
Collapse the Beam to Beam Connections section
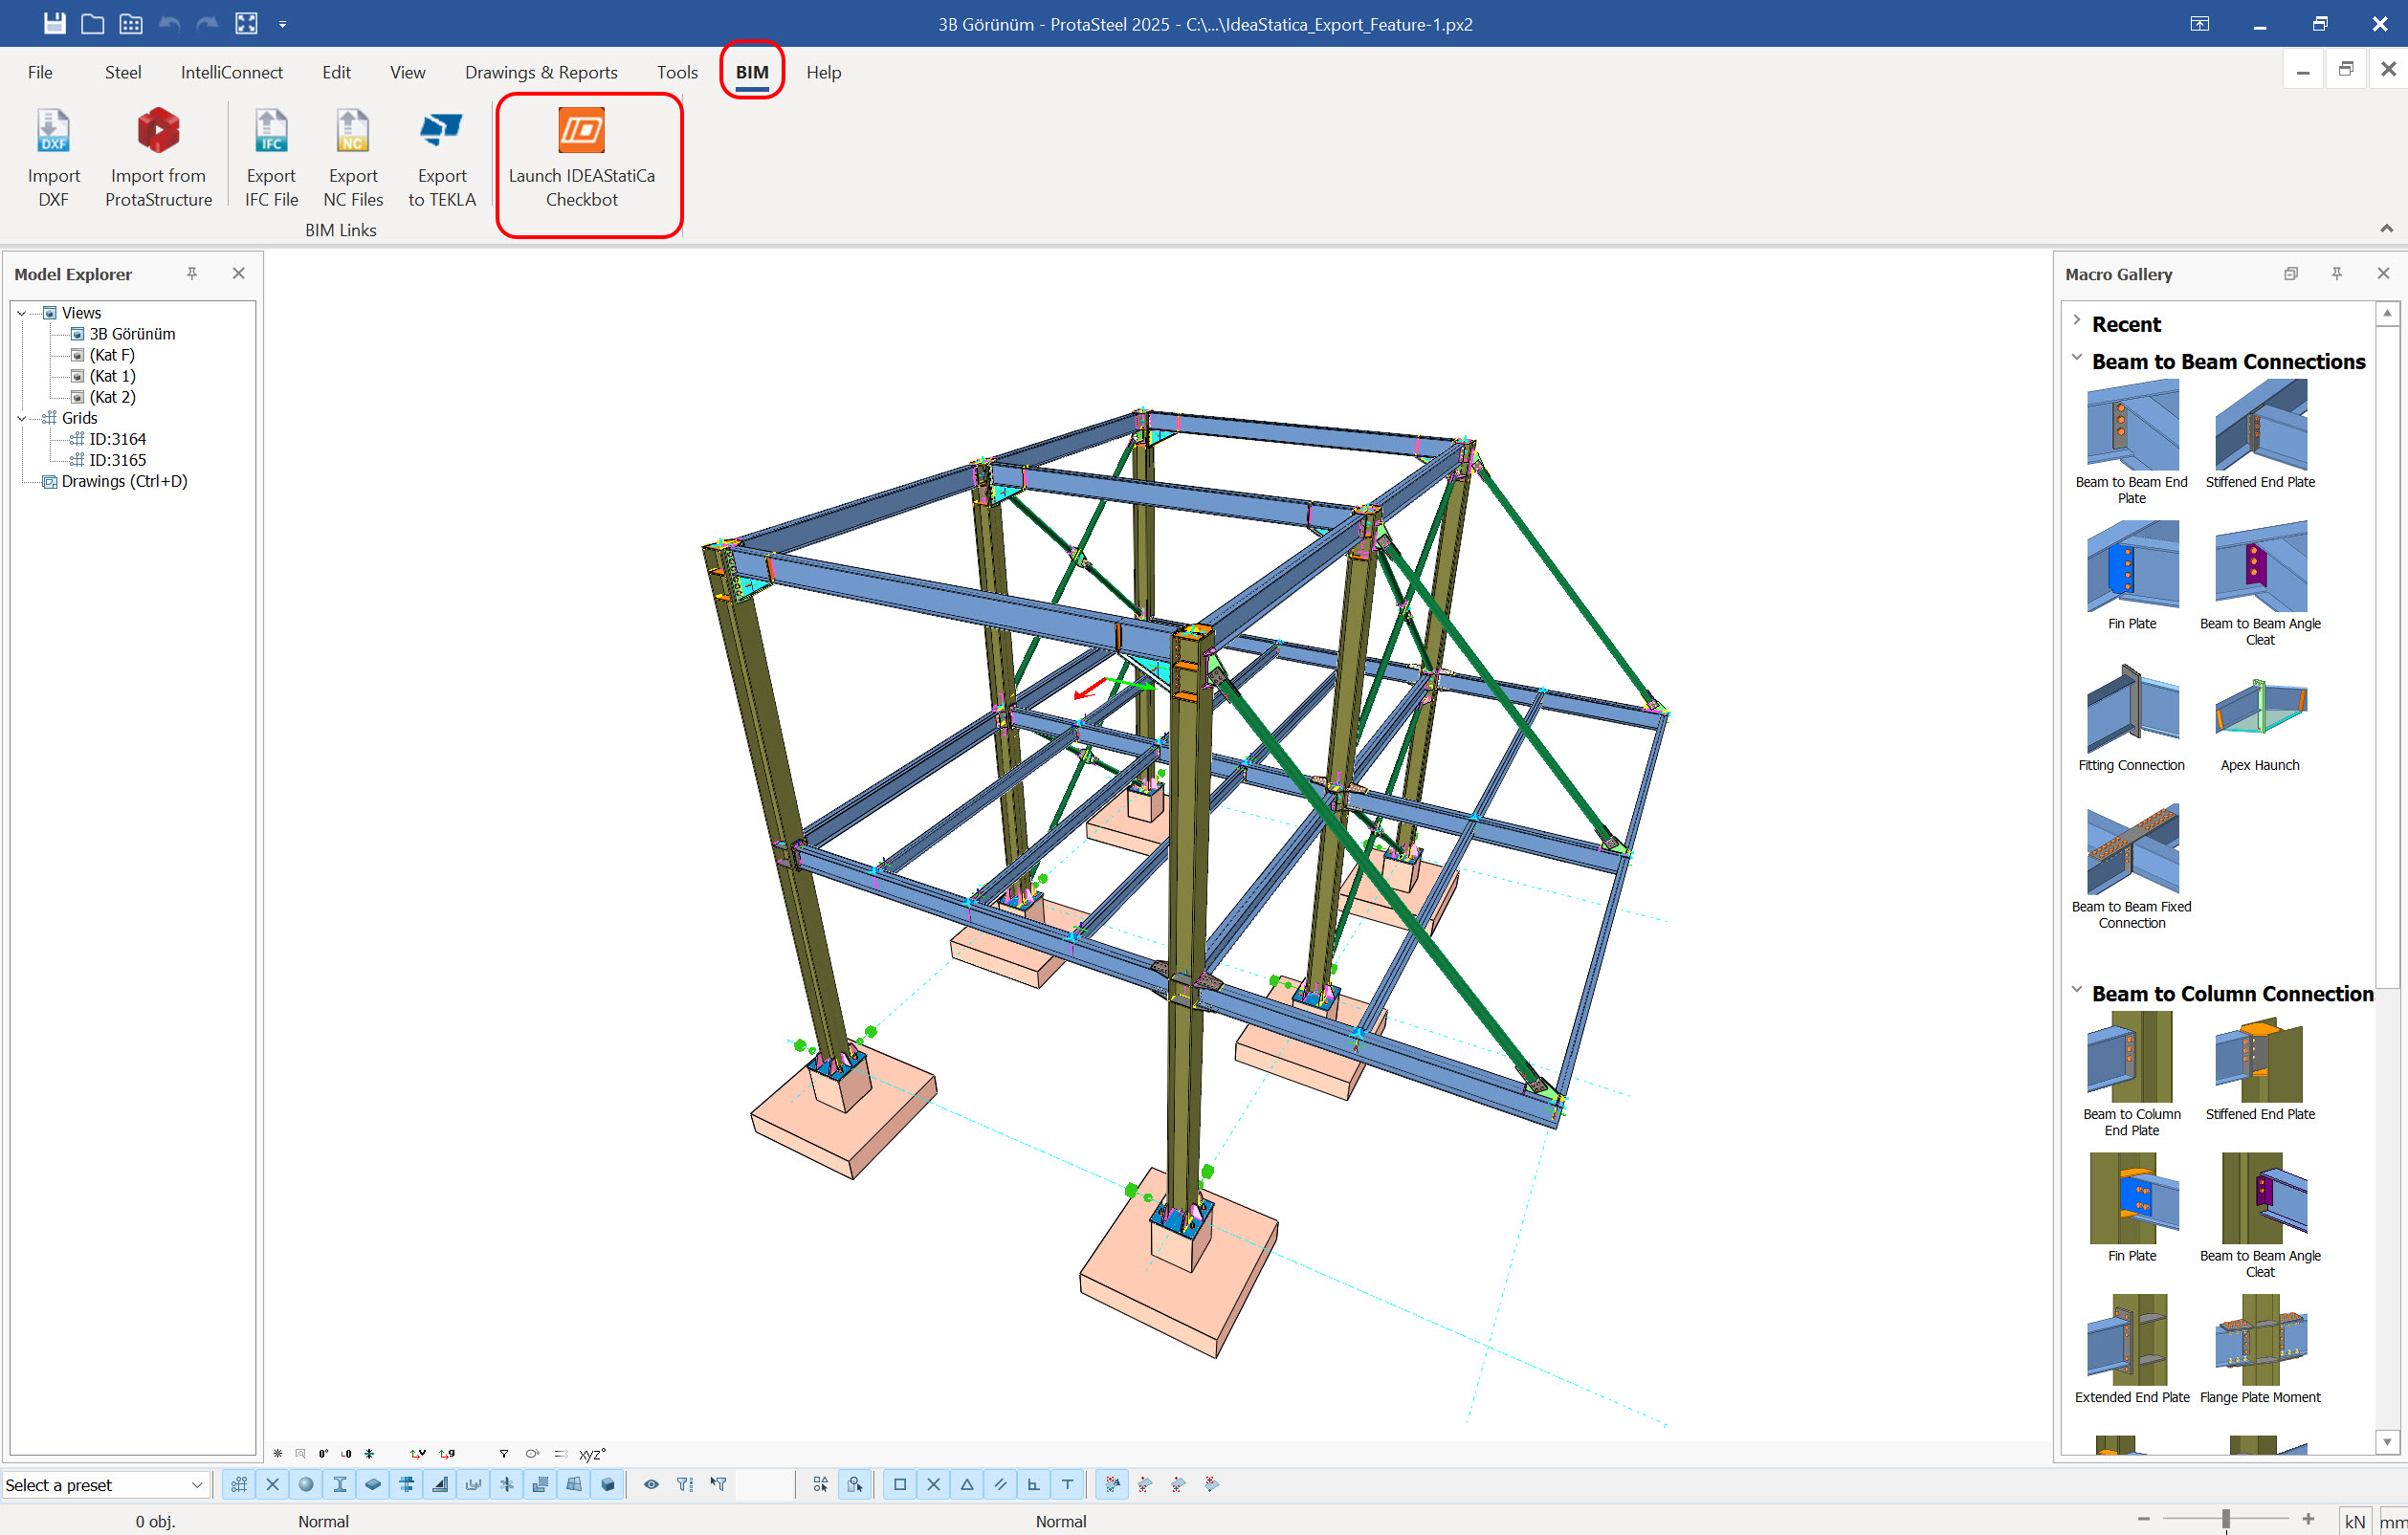[2077, 359]
